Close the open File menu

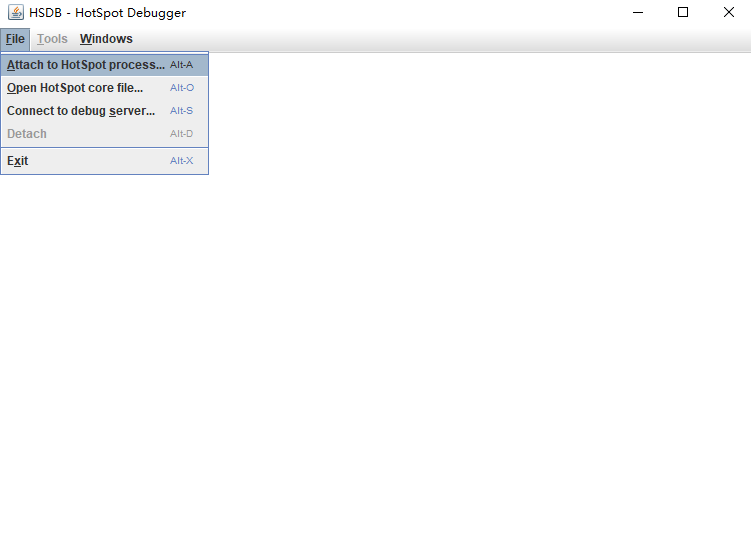pos(15,39)
